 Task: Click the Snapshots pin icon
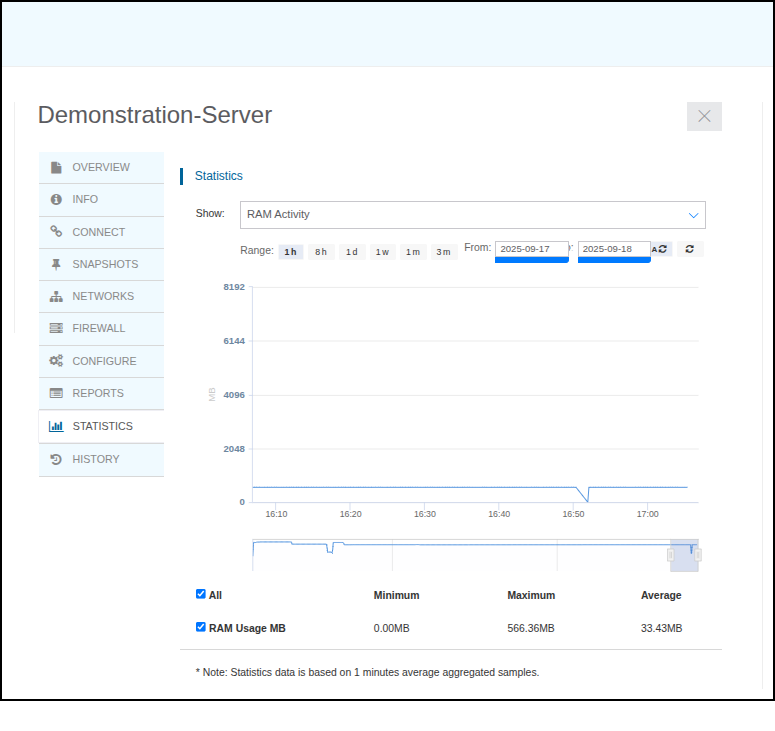[x=56, y=264]
